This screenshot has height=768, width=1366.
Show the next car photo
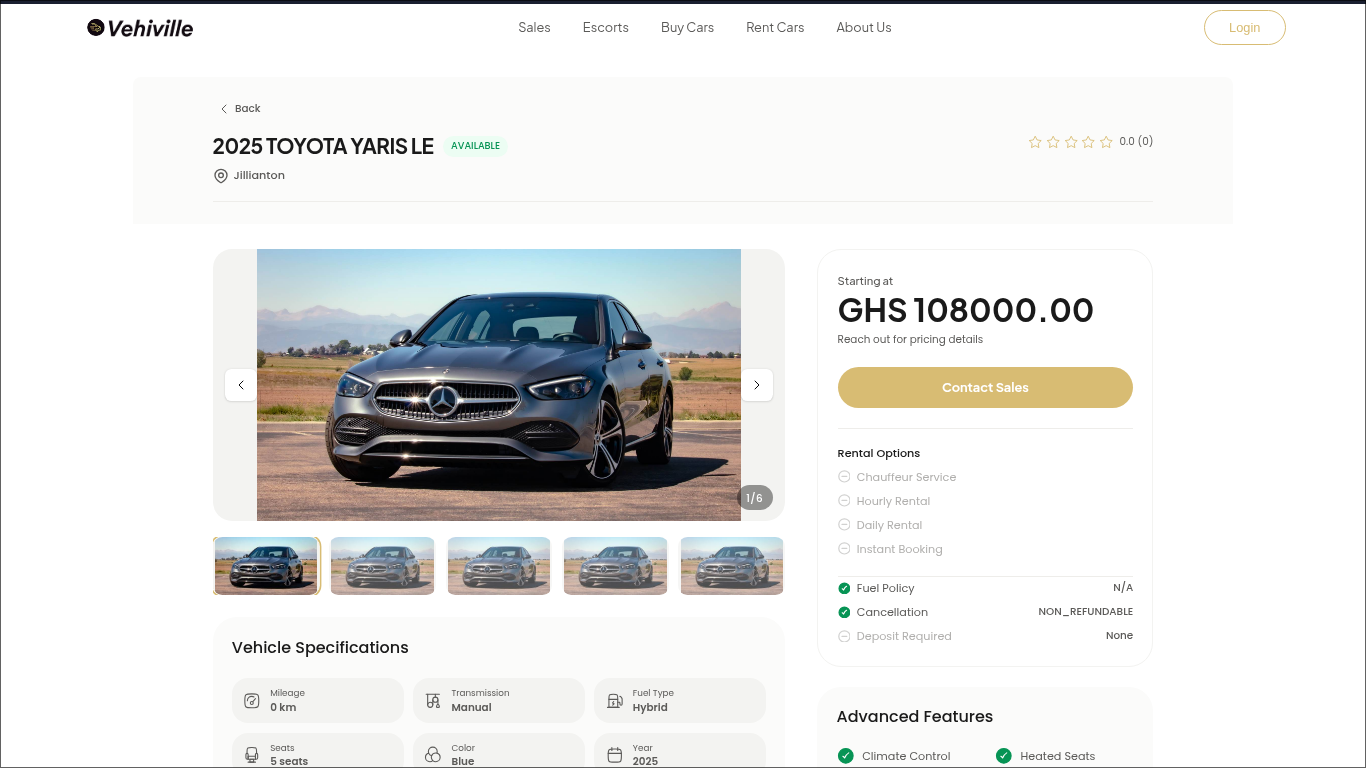pyautogui.click(x=757, y=385)
